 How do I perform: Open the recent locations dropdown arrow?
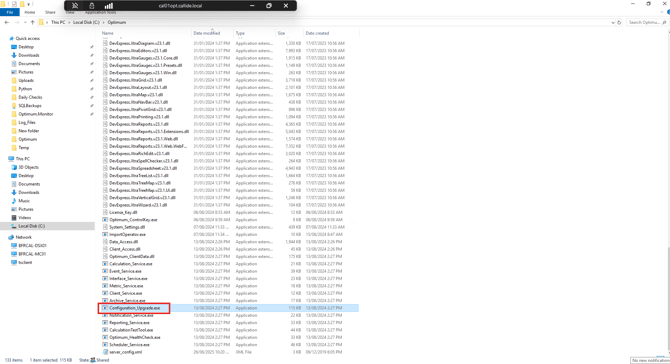coord(25,22)
